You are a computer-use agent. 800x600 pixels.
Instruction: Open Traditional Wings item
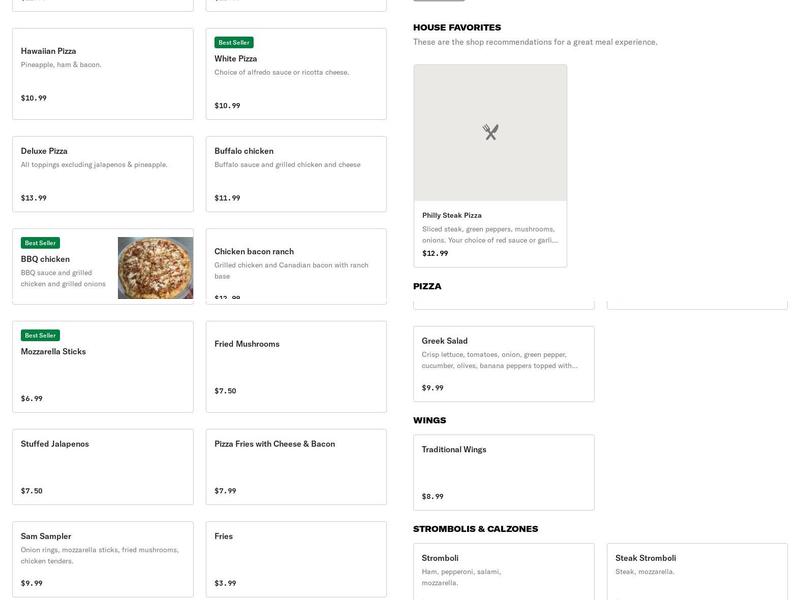[x=504, y=472]
